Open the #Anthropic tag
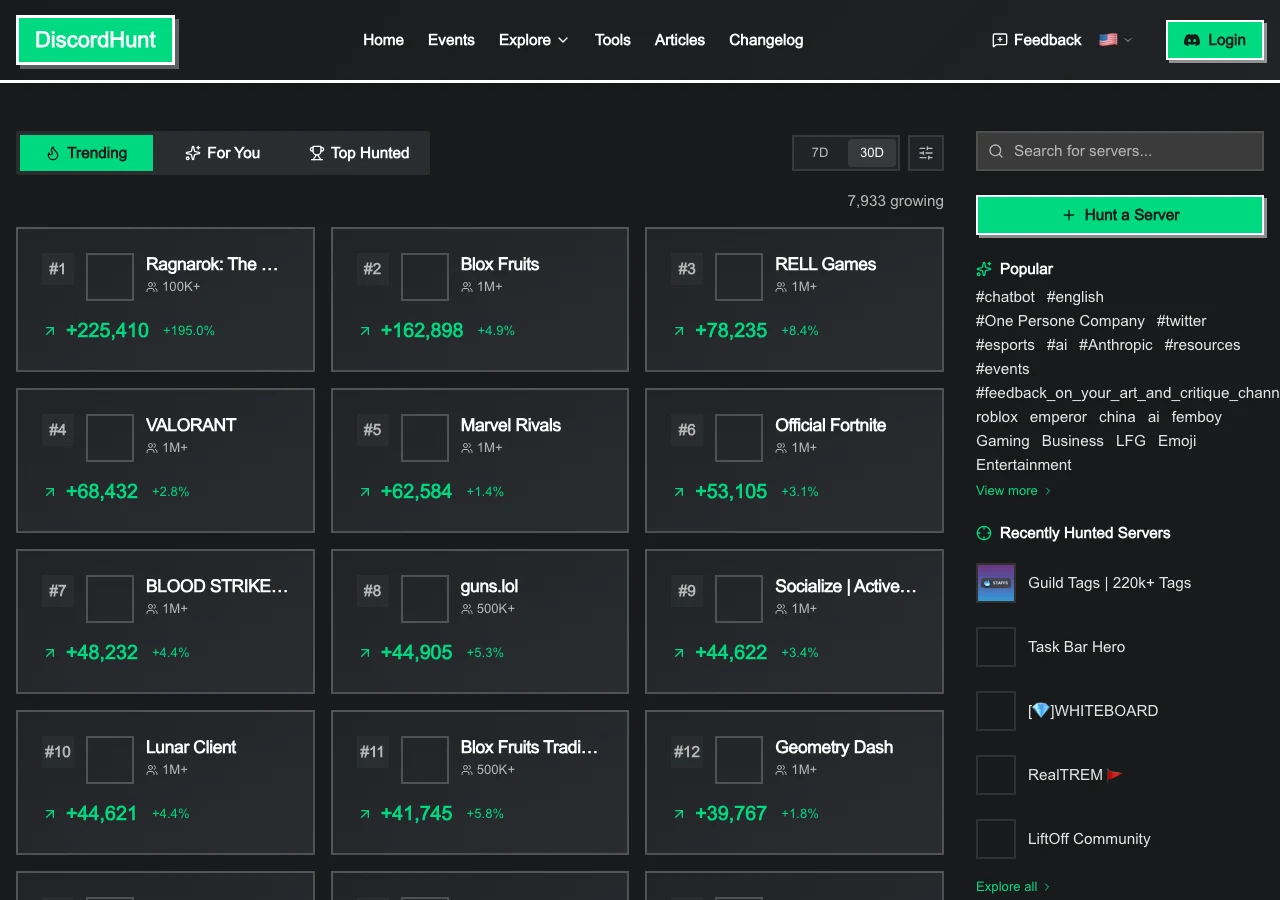Viewport: 1280px width, 900px height. 1116,345
